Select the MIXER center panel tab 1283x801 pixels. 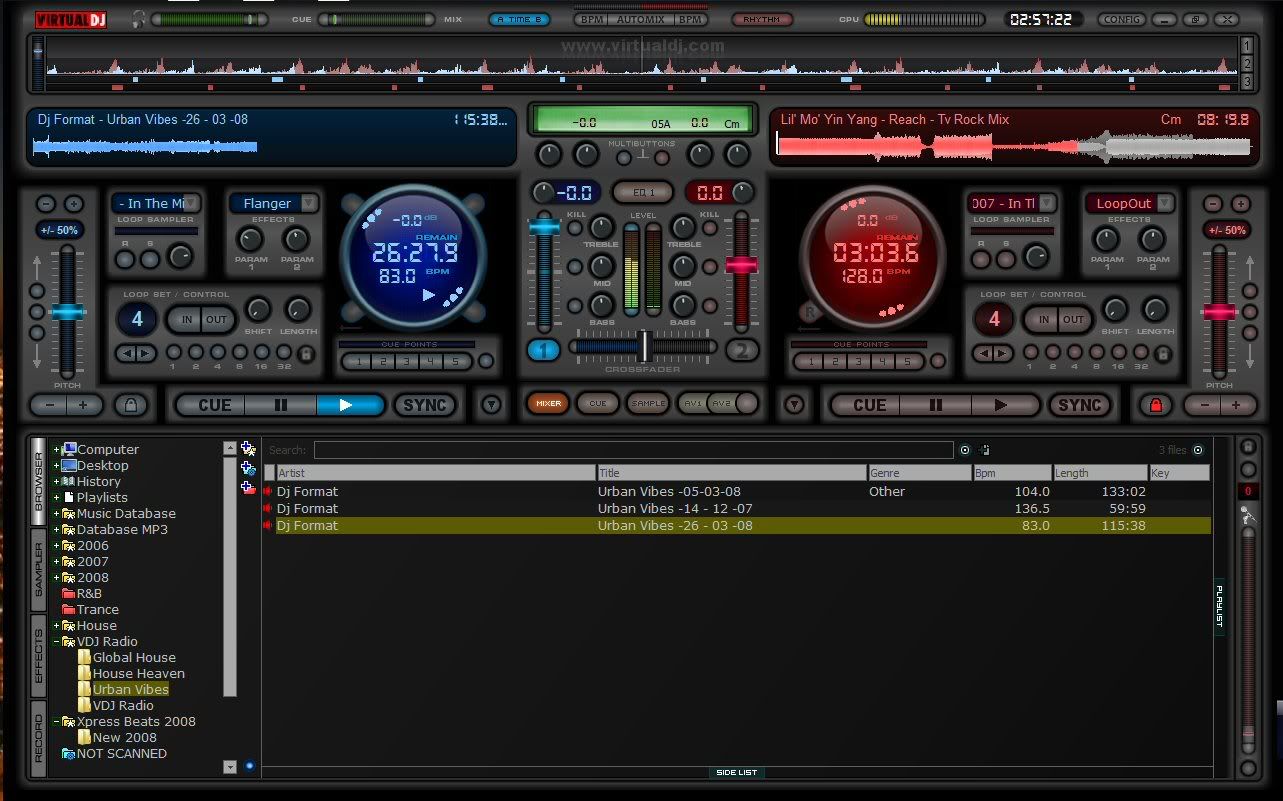click(548, 404)
